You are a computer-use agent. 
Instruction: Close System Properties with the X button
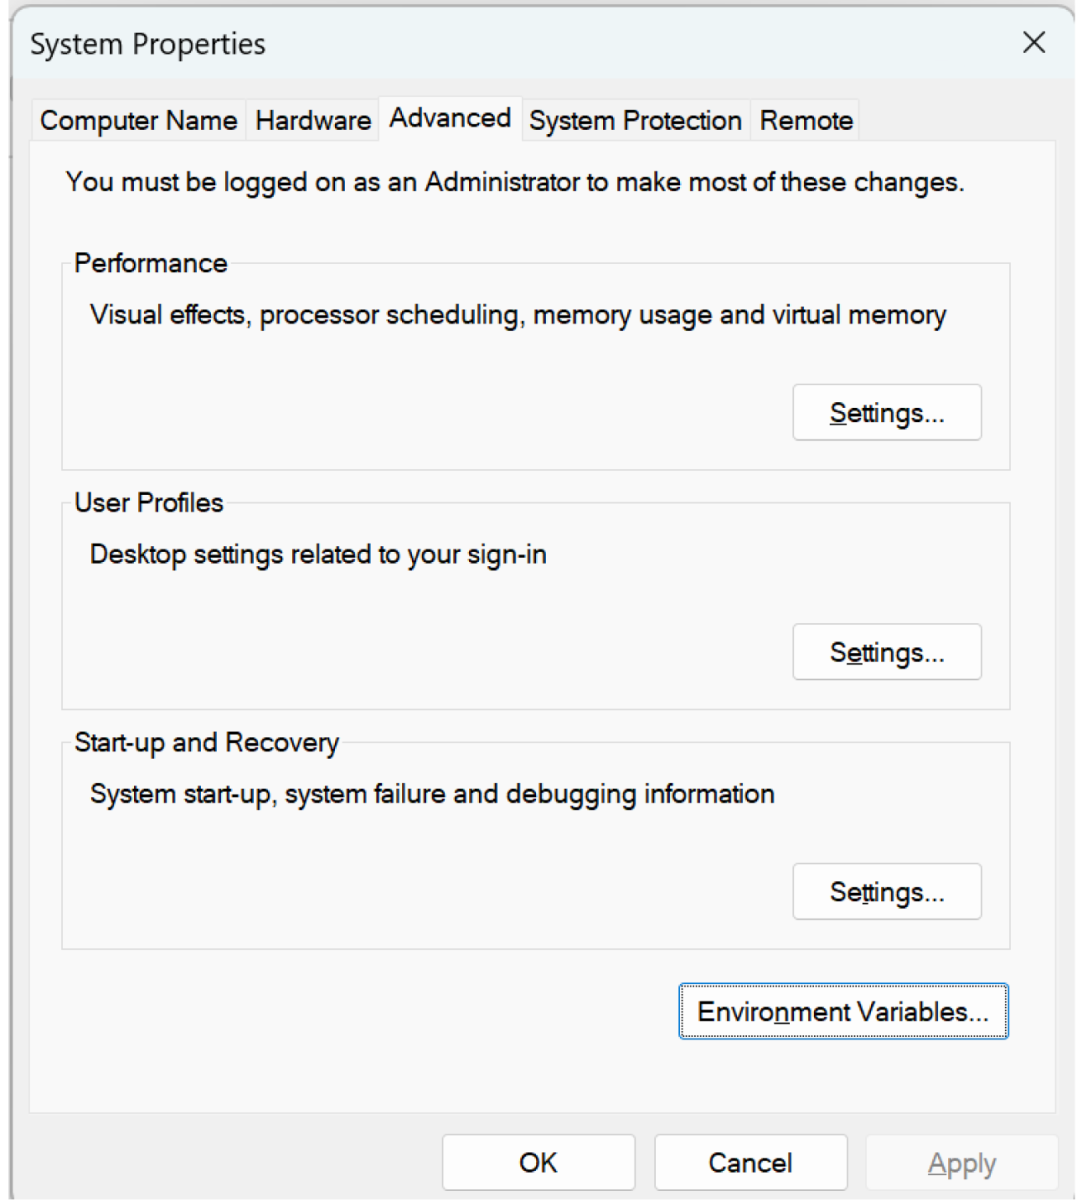1034,43
